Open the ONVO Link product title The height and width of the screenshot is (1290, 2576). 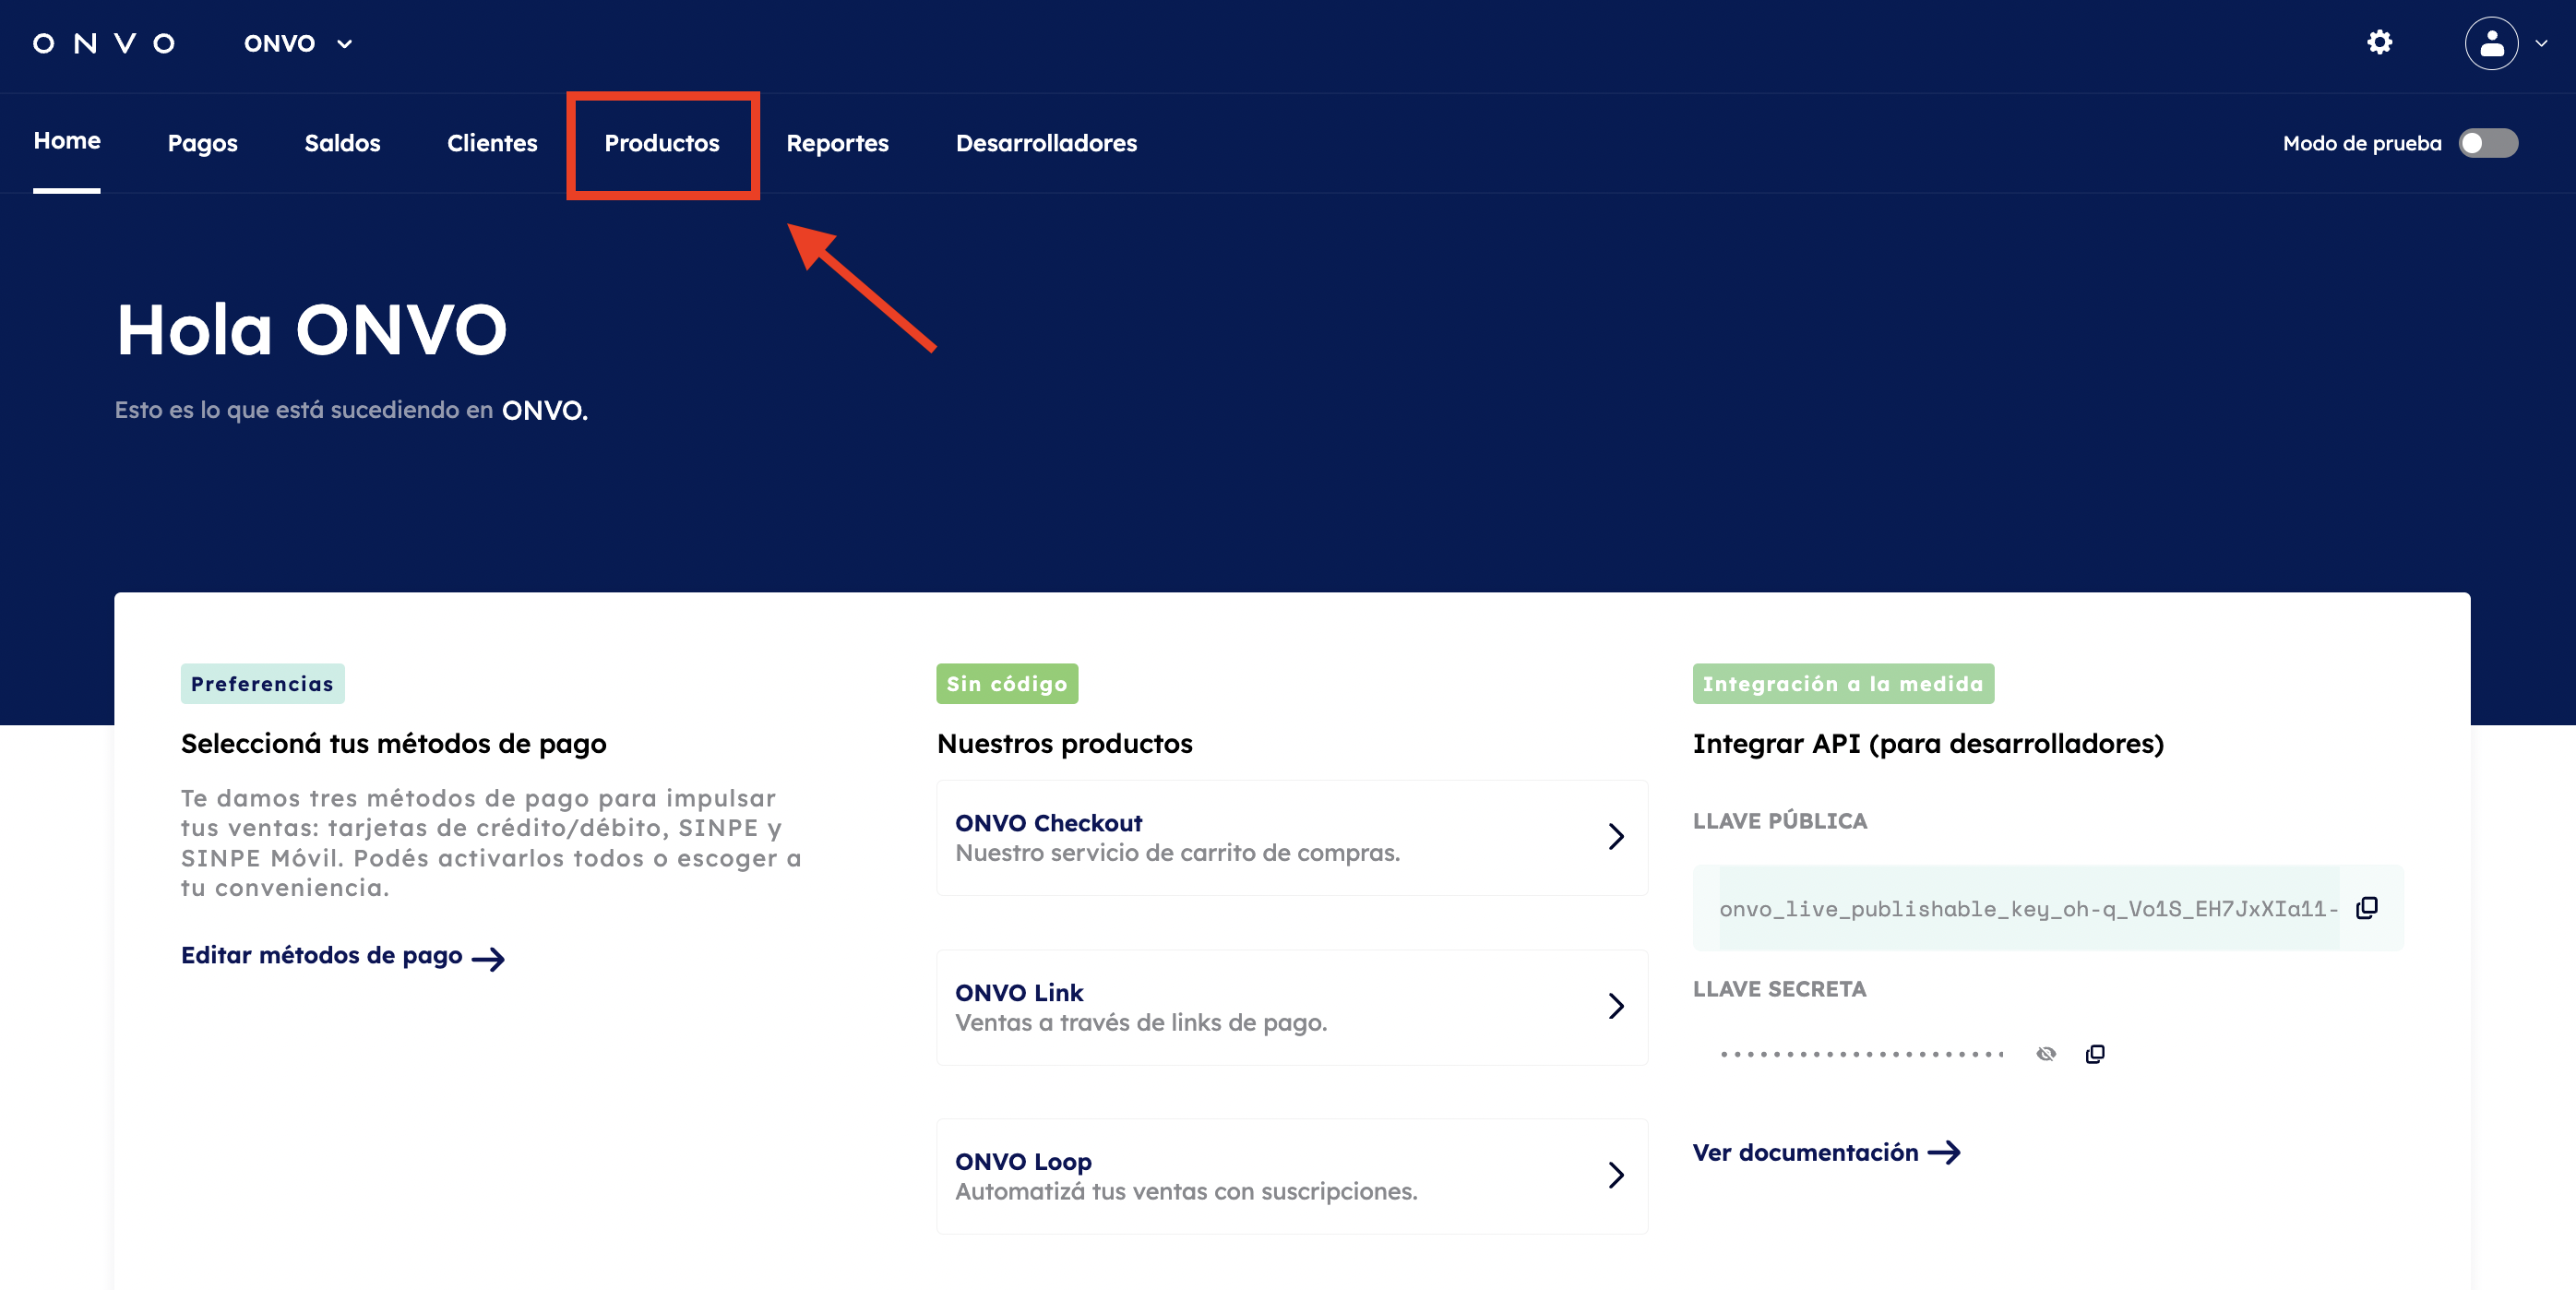(x=1019, y=993)
